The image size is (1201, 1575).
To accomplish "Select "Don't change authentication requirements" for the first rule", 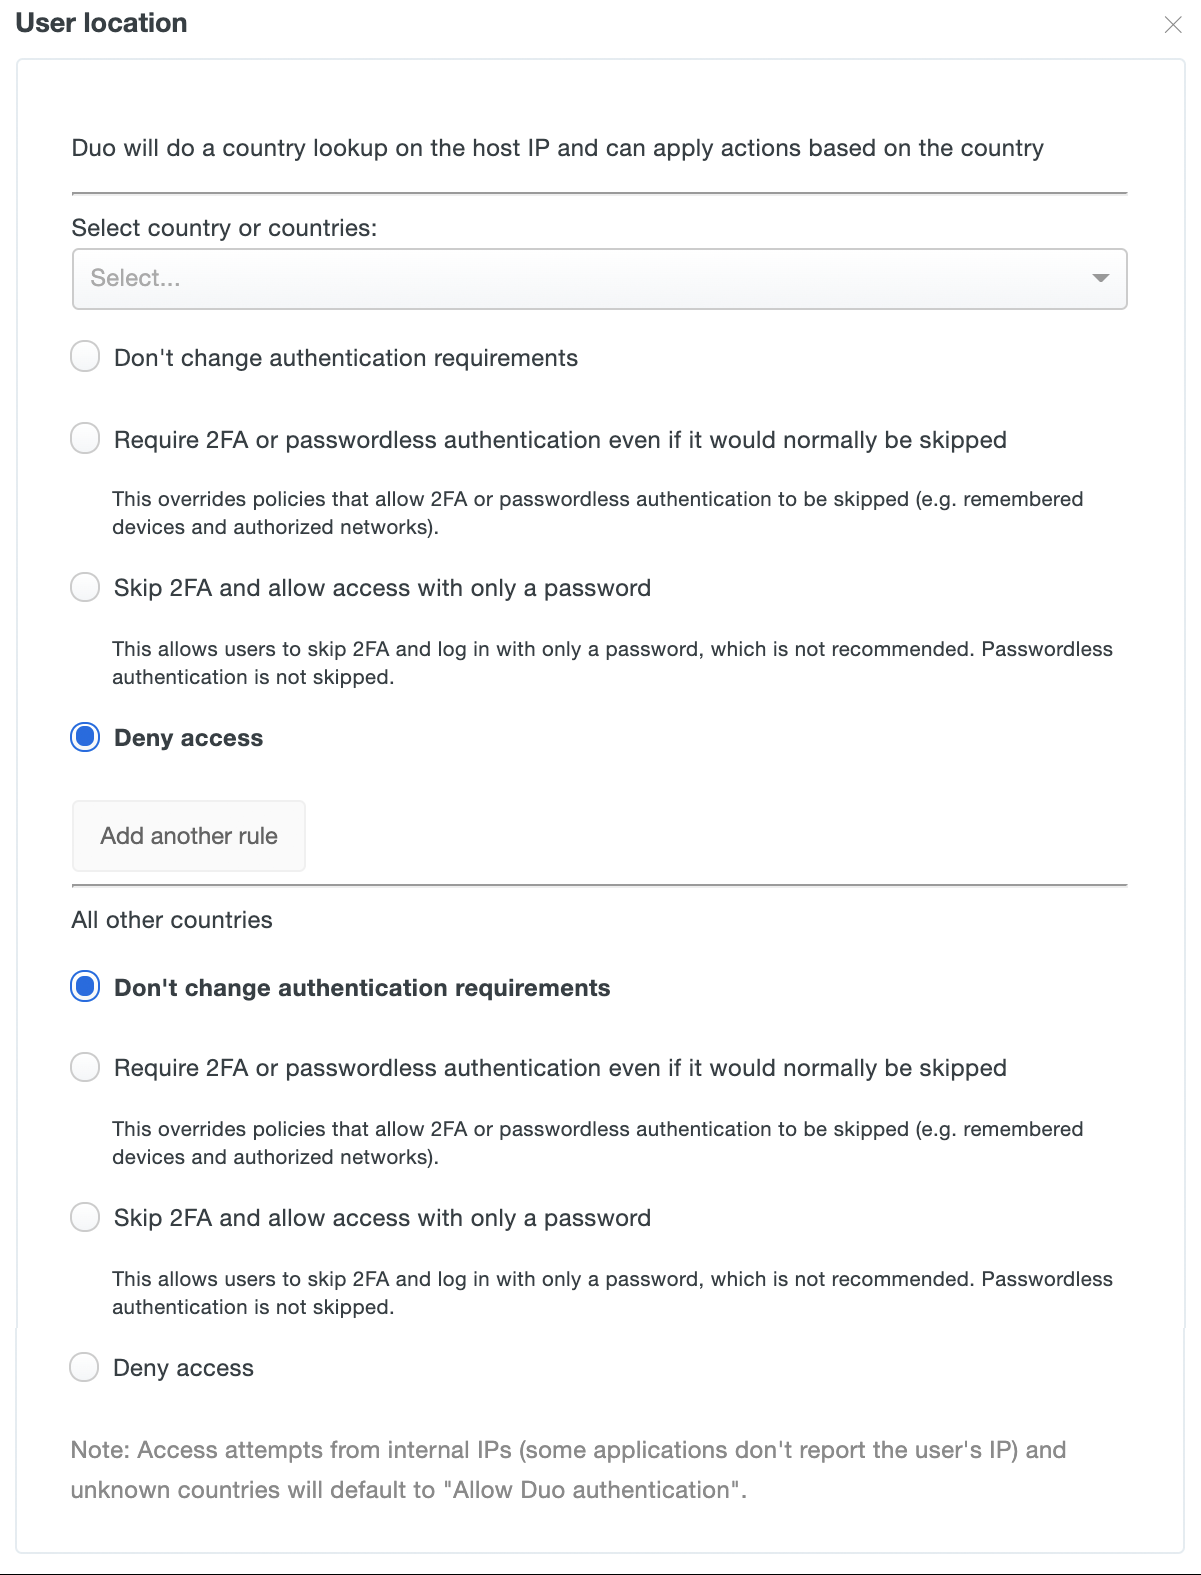I will pos(86,356).
